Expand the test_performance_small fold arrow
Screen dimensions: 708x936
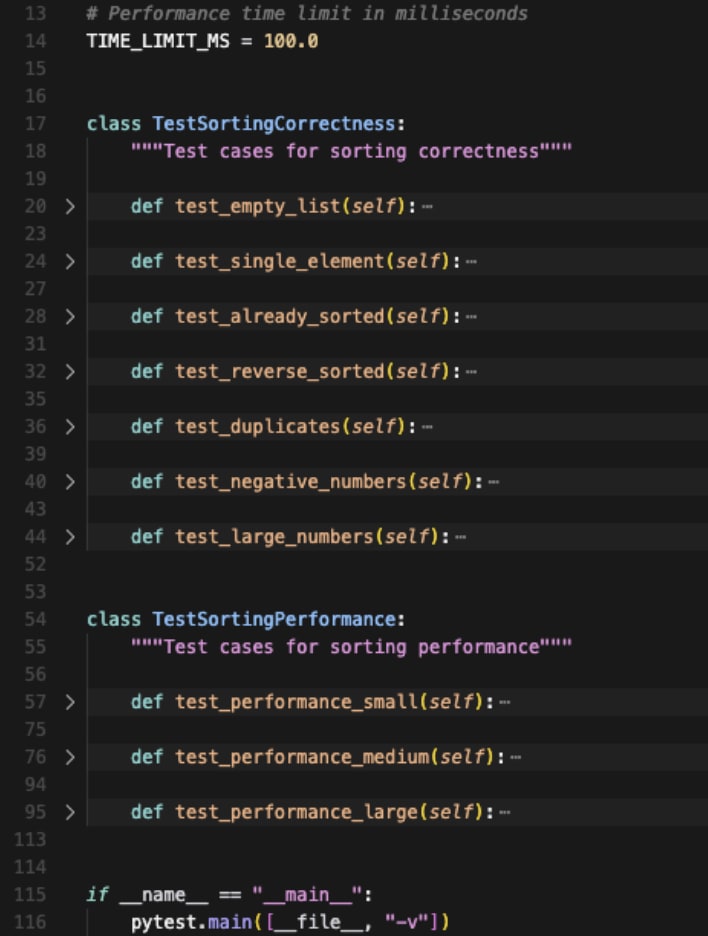click(x=69, y=702)
